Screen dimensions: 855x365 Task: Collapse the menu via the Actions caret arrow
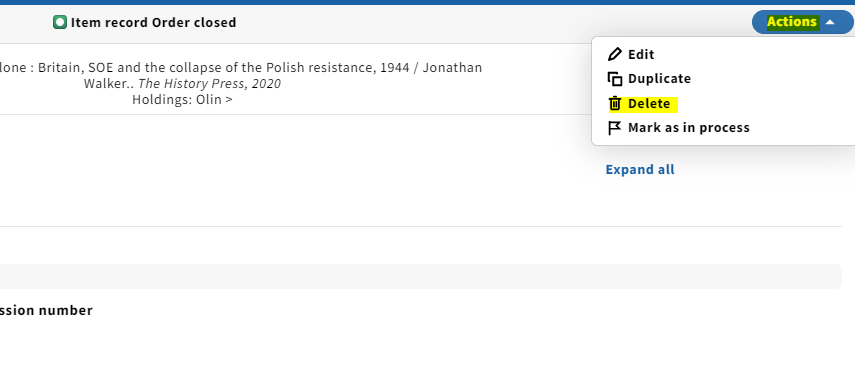pyautogui.click(x=830, y=22)
